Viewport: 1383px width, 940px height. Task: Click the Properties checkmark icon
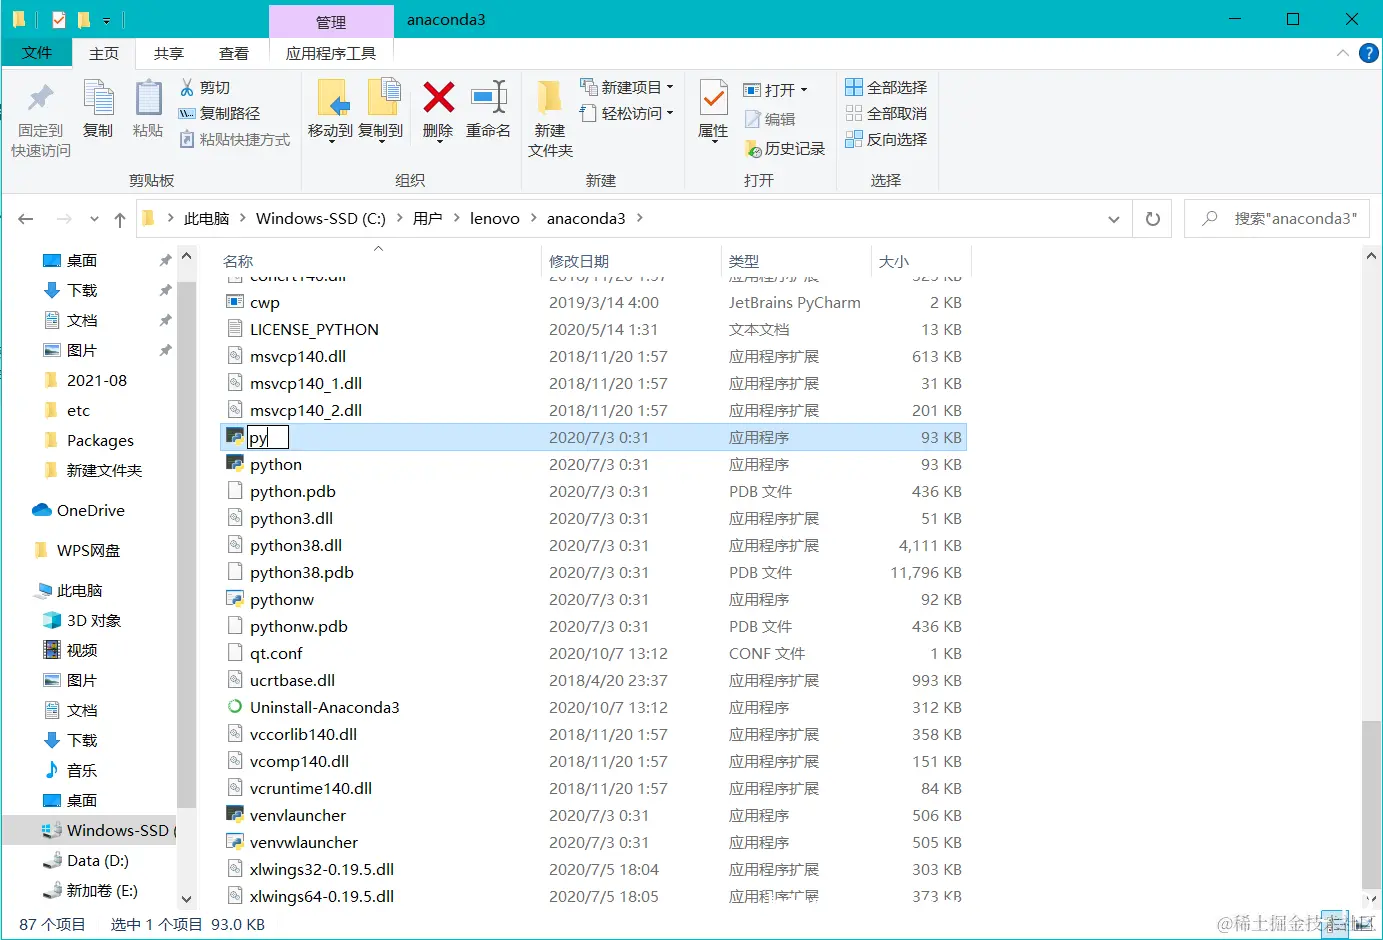(713, 98)
